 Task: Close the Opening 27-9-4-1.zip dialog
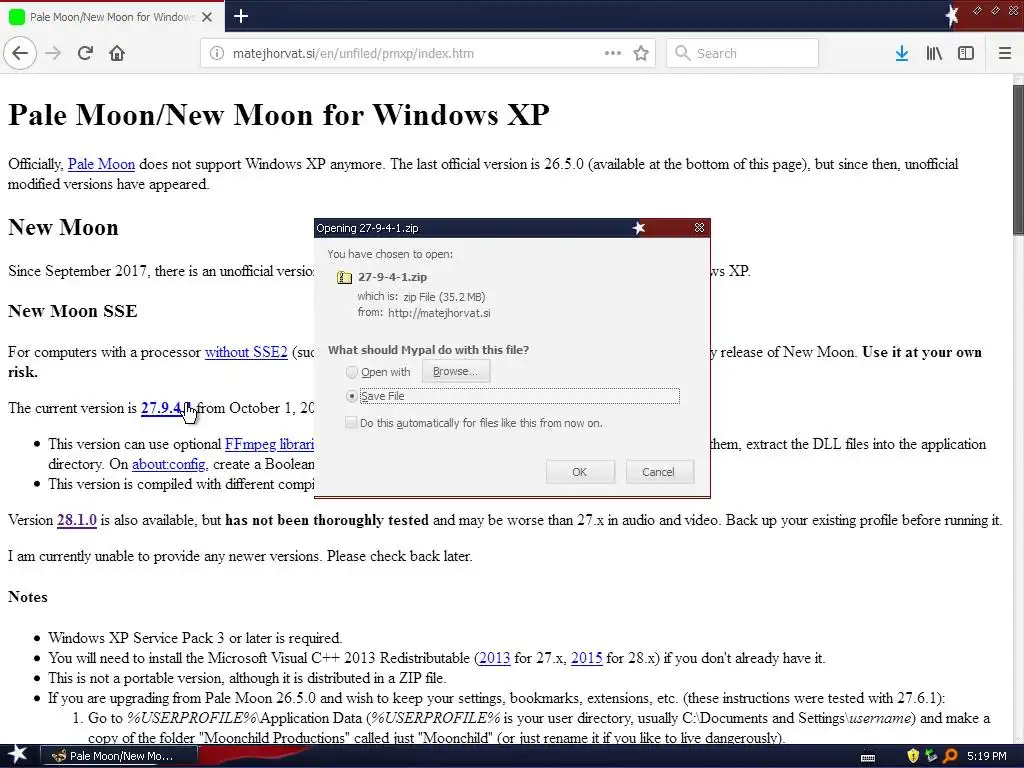coord(699,227)
